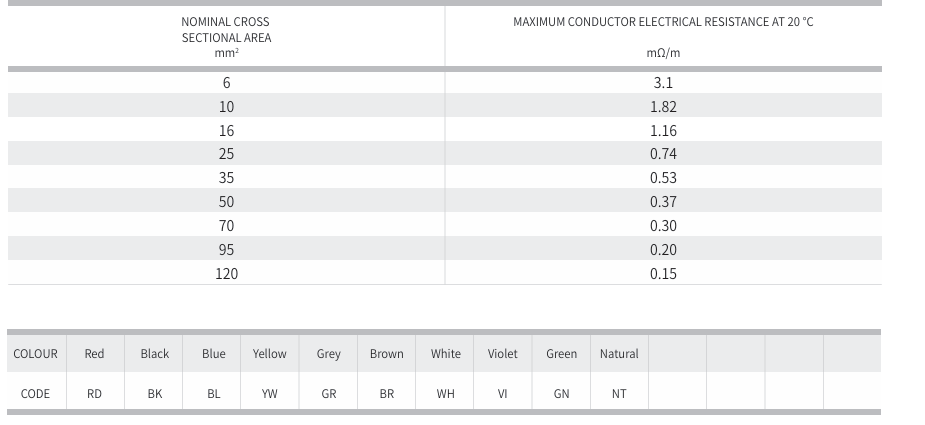Select the 3.1 resistance value

click(x=663, y=83)
